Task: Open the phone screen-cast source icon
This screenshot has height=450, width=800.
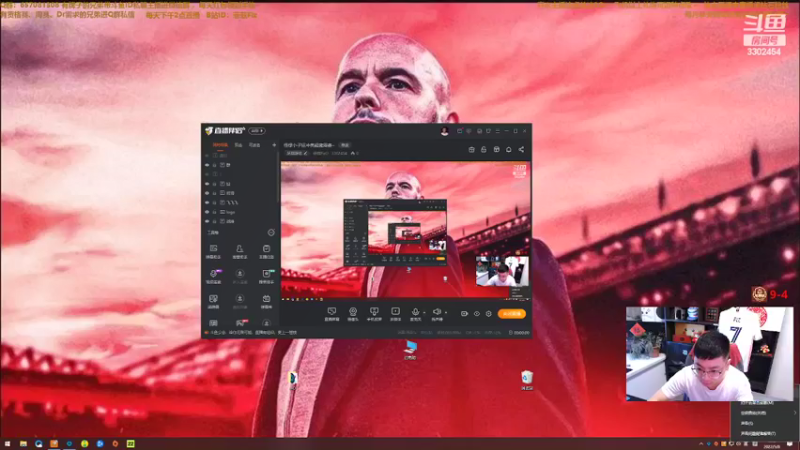Action: [374, 314]
